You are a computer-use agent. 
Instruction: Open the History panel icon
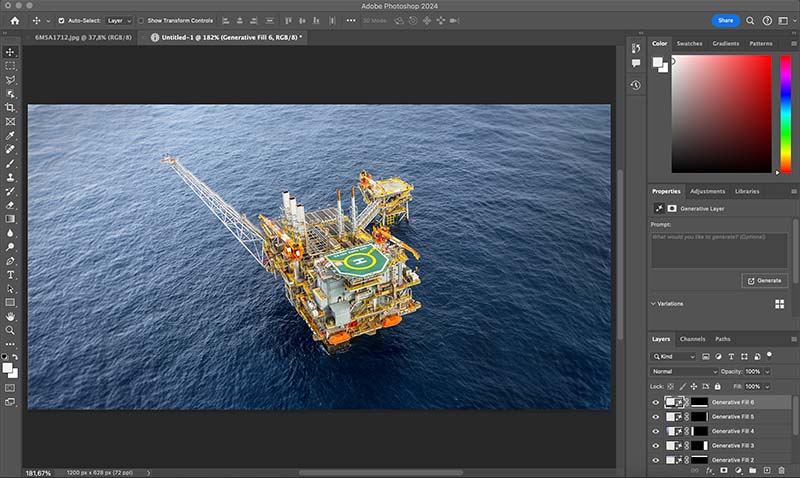pyautogui.click(x=636, y=85)
